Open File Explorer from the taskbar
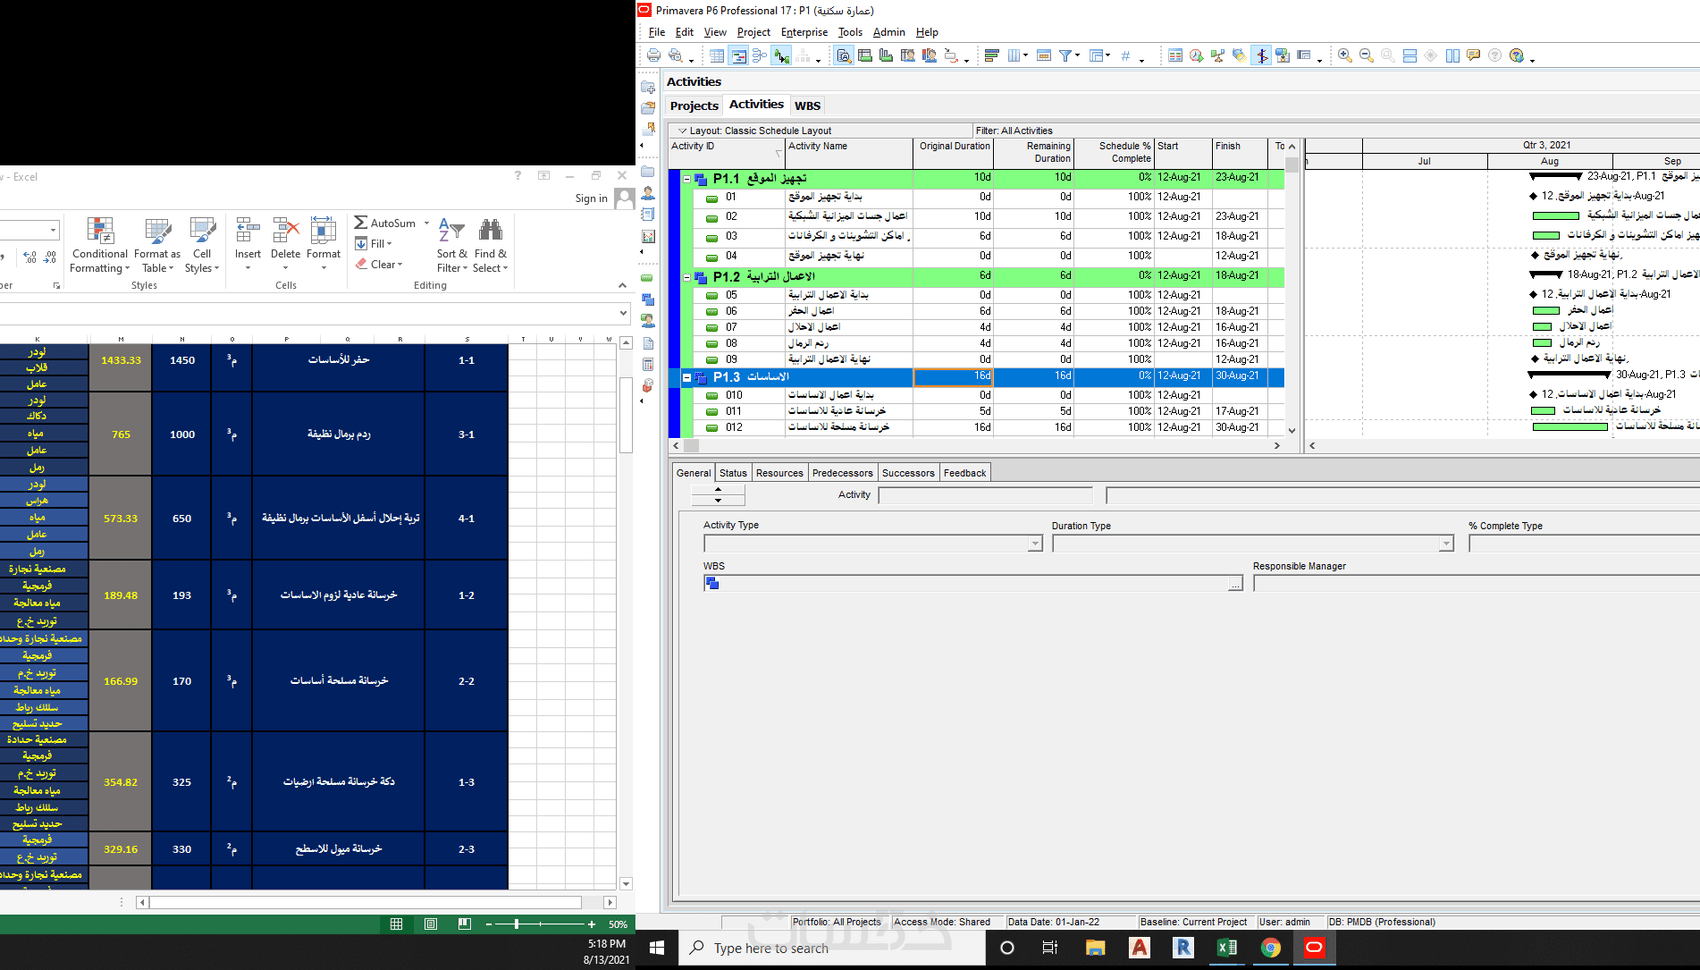Viewport: 1700px width, 970px height. [x=1095, y=947]
